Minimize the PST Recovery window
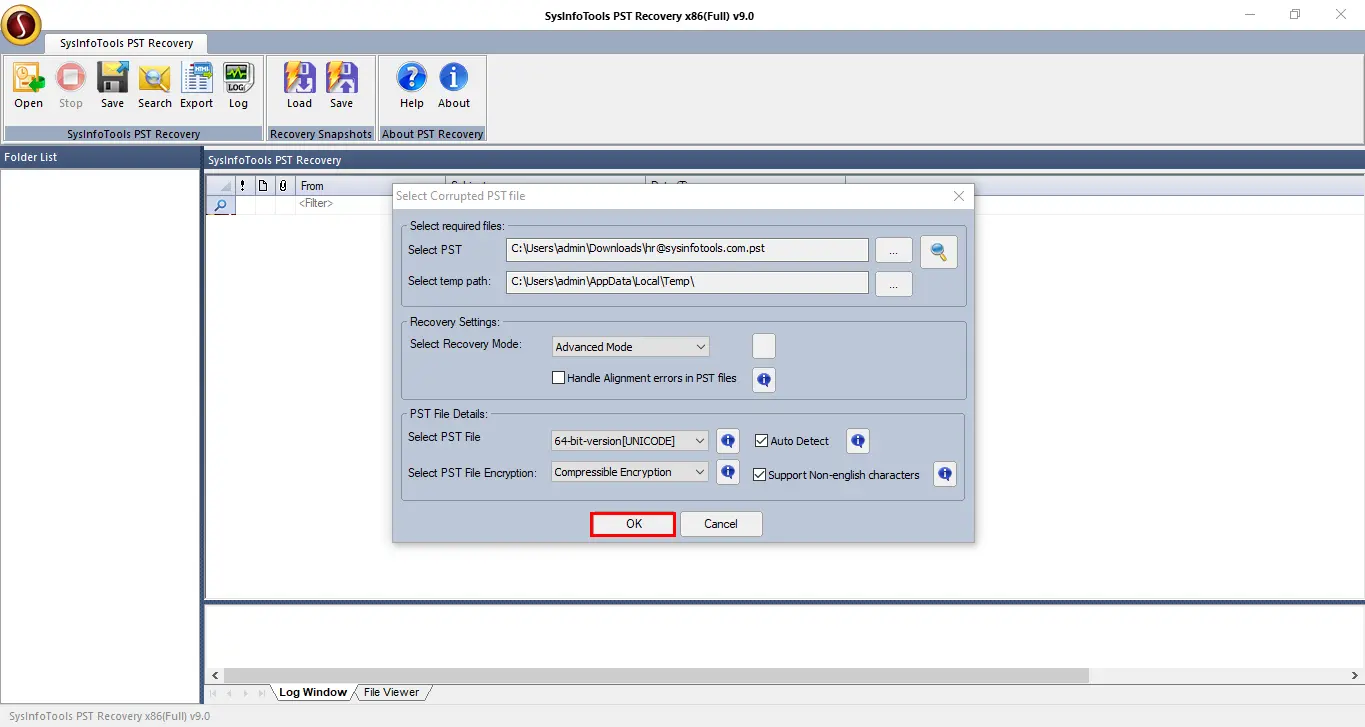This screenshot has height=727, width=1365. (1250, 15)
